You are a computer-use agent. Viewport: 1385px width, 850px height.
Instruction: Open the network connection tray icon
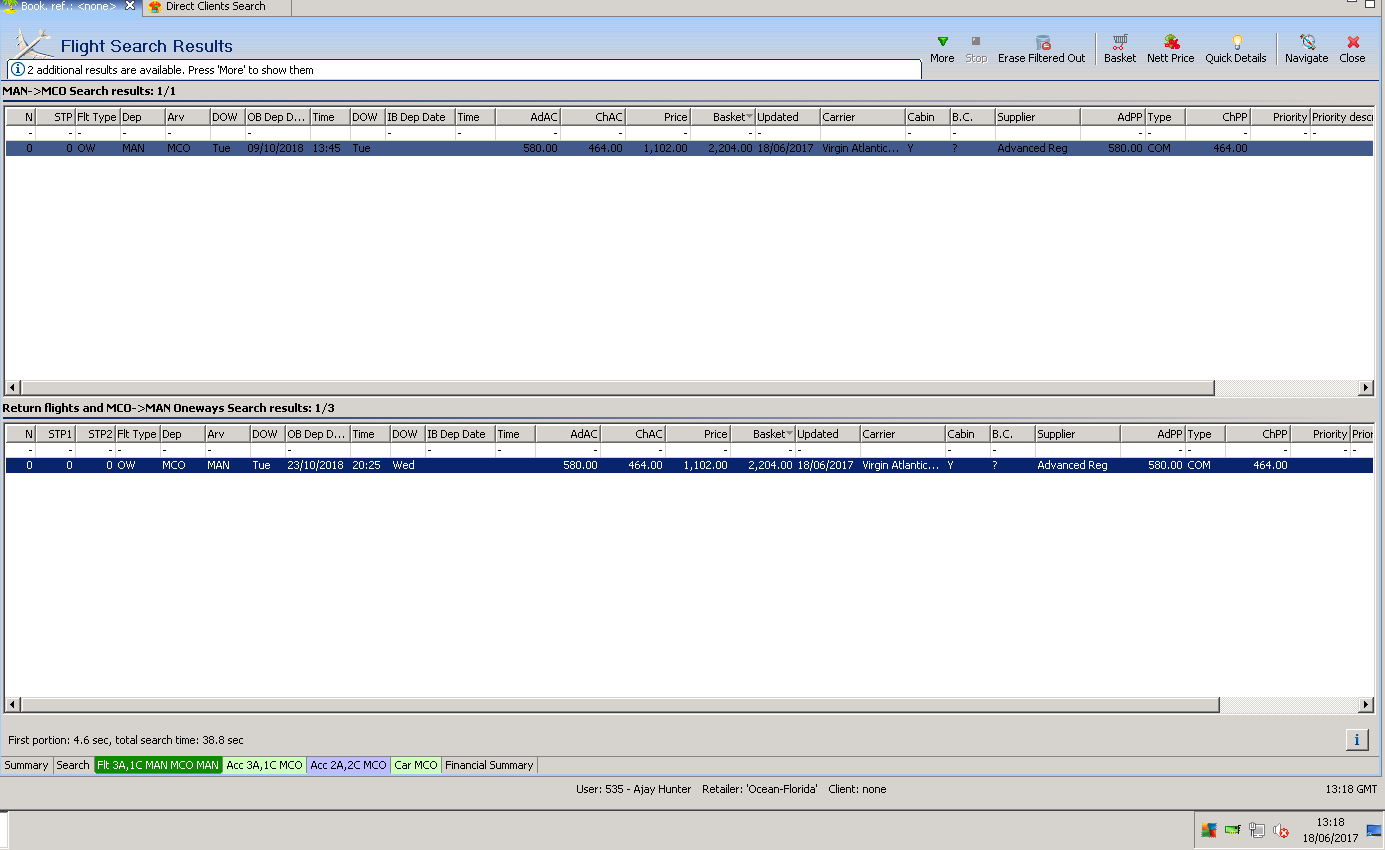(1257, 830)
